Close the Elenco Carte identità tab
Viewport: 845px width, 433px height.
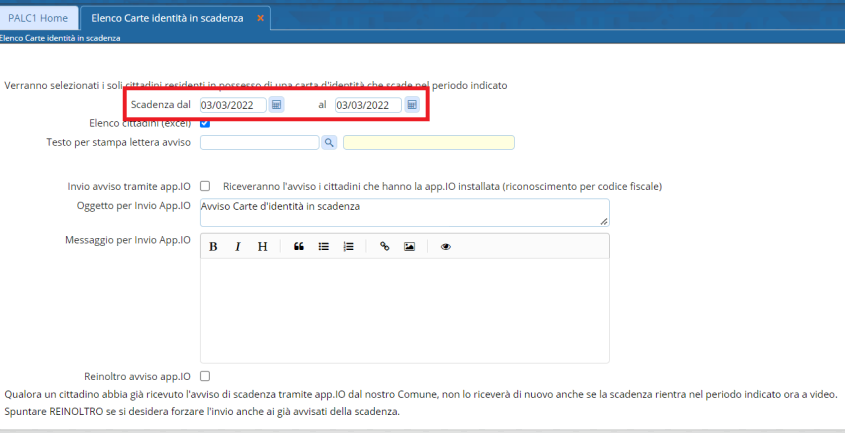(261, 18)
